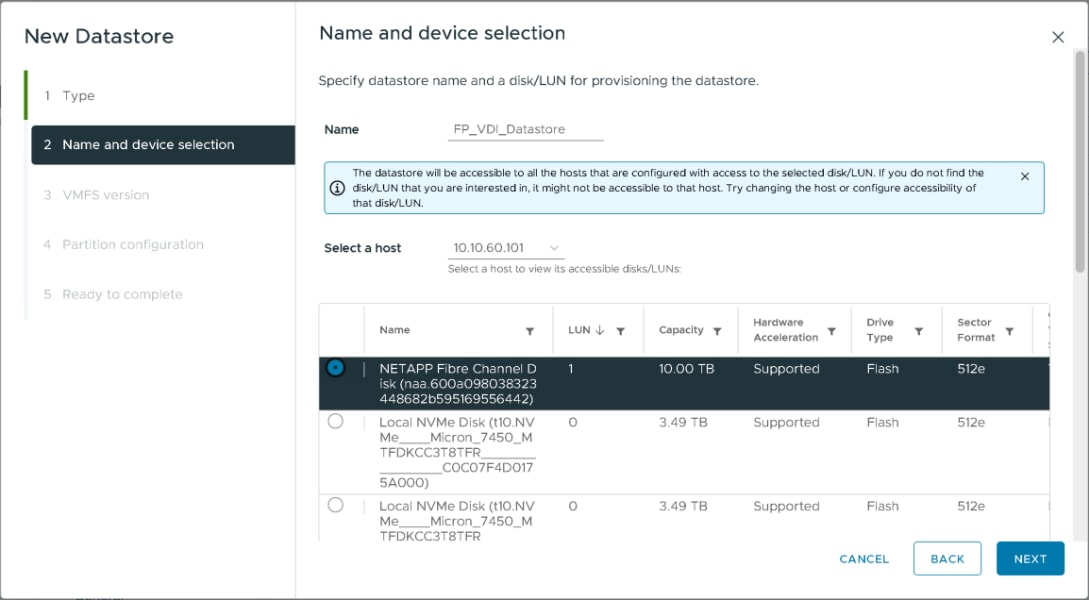Click the vertical scrollbar of dialog

coord(1080,161)
